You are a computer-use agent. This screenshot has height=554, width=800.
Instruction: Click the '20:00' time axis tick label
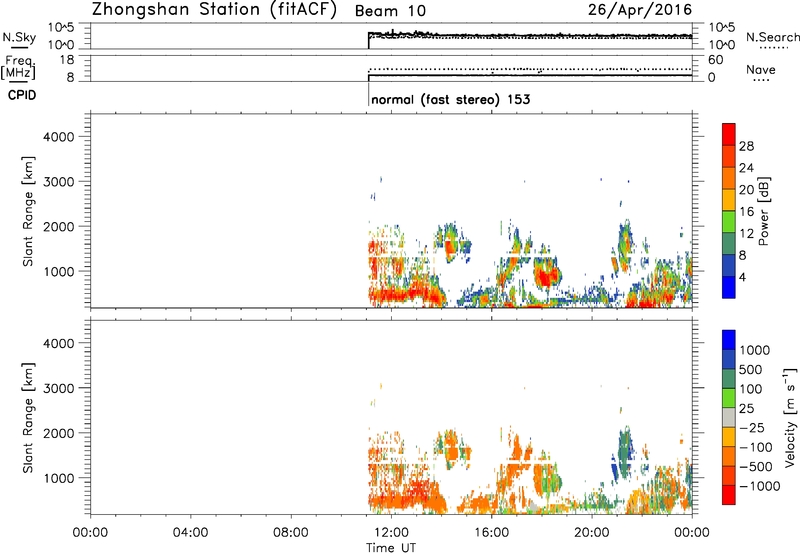[x=592, y=533]
